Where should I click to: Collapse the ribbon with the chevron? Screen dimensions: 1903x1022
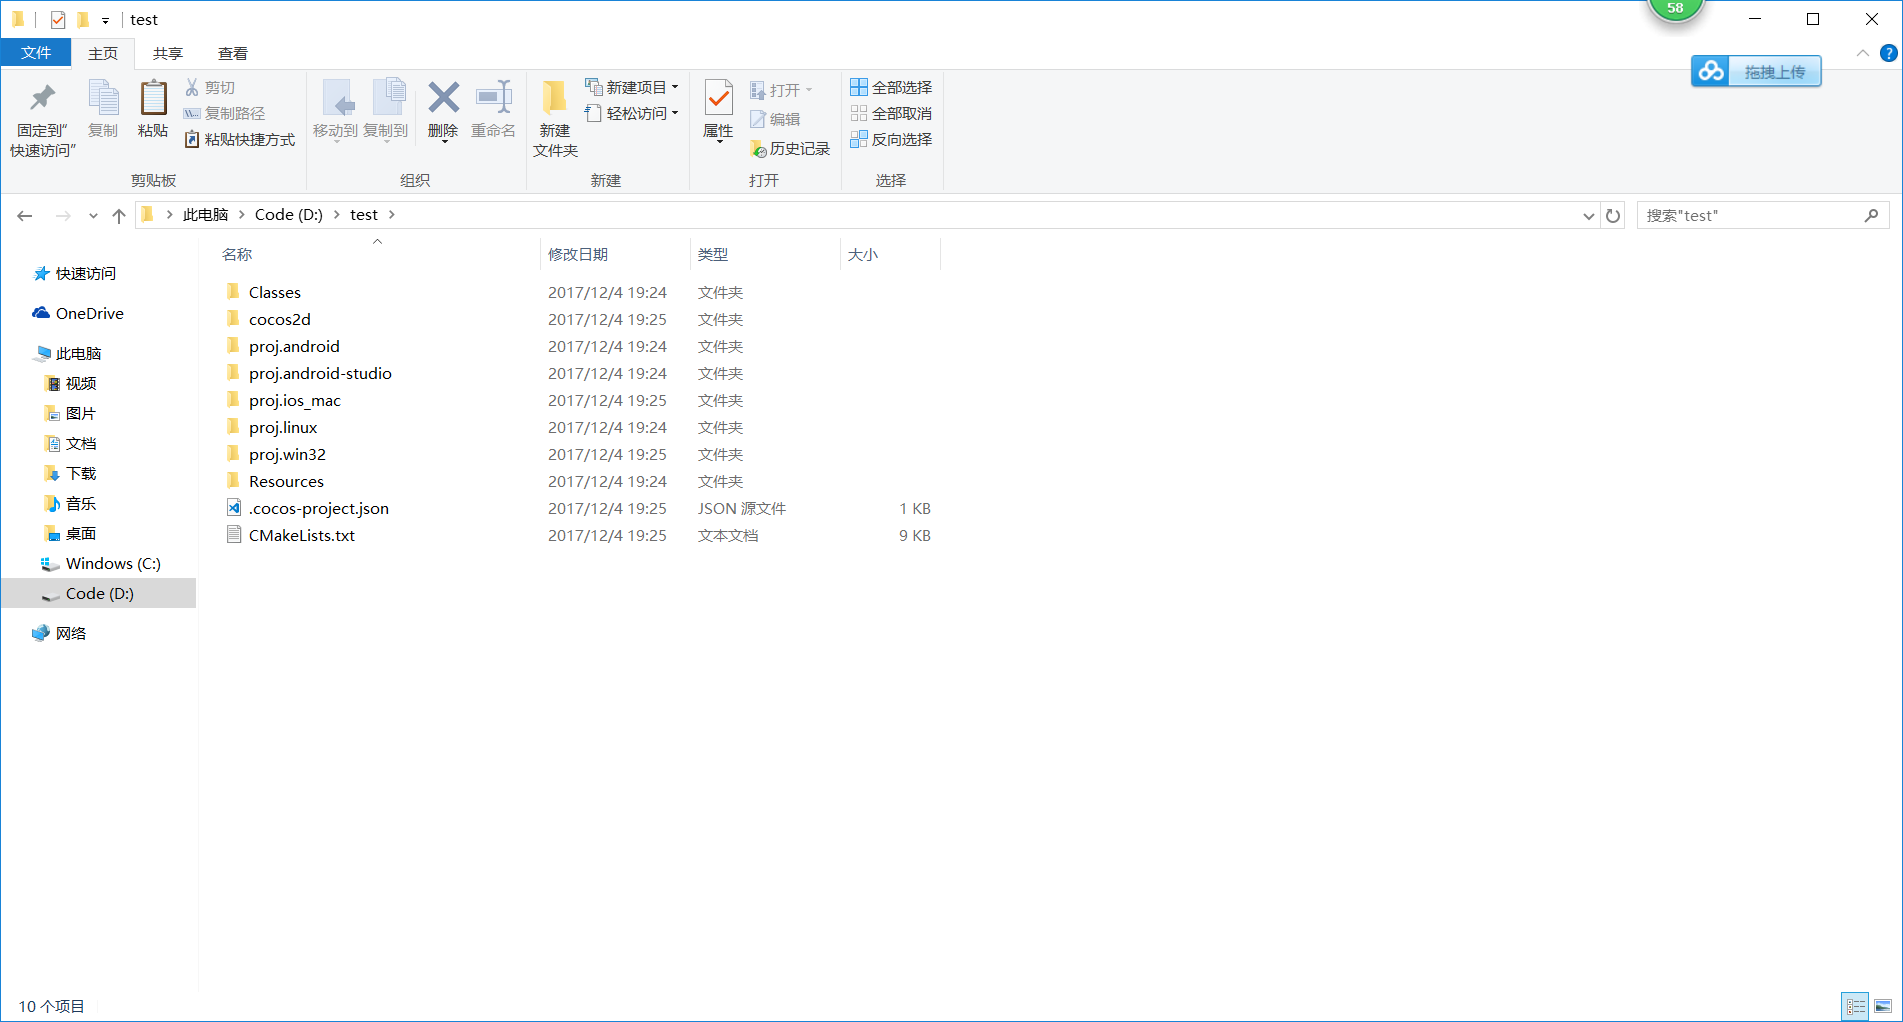pos(1863,53)
